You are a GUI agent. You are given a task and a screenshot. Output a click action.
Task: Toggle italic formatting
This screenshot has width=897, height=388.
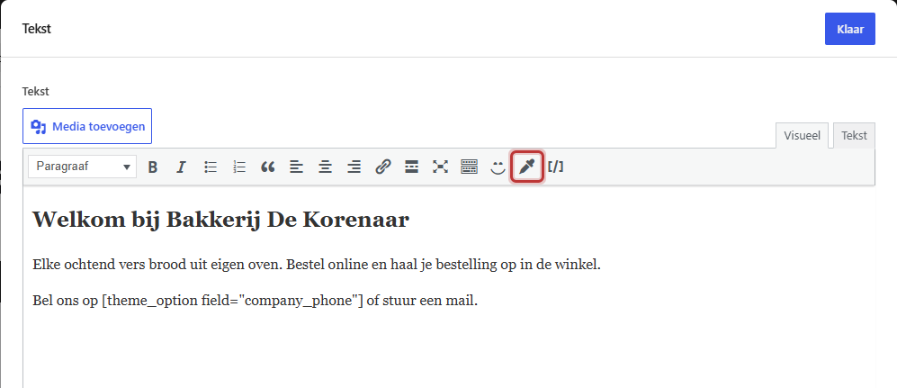coord(181,167)
